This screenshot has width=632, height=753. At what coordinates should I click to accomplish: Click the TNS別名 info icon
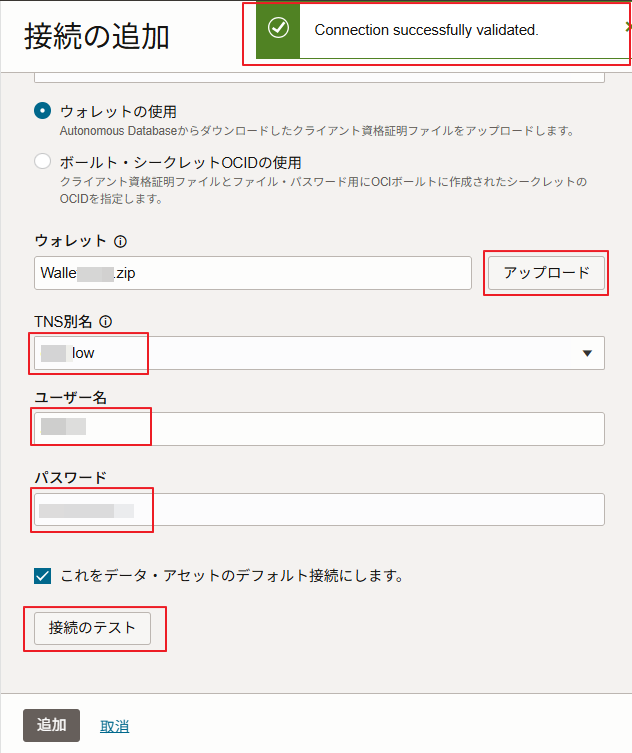point(106,322)
